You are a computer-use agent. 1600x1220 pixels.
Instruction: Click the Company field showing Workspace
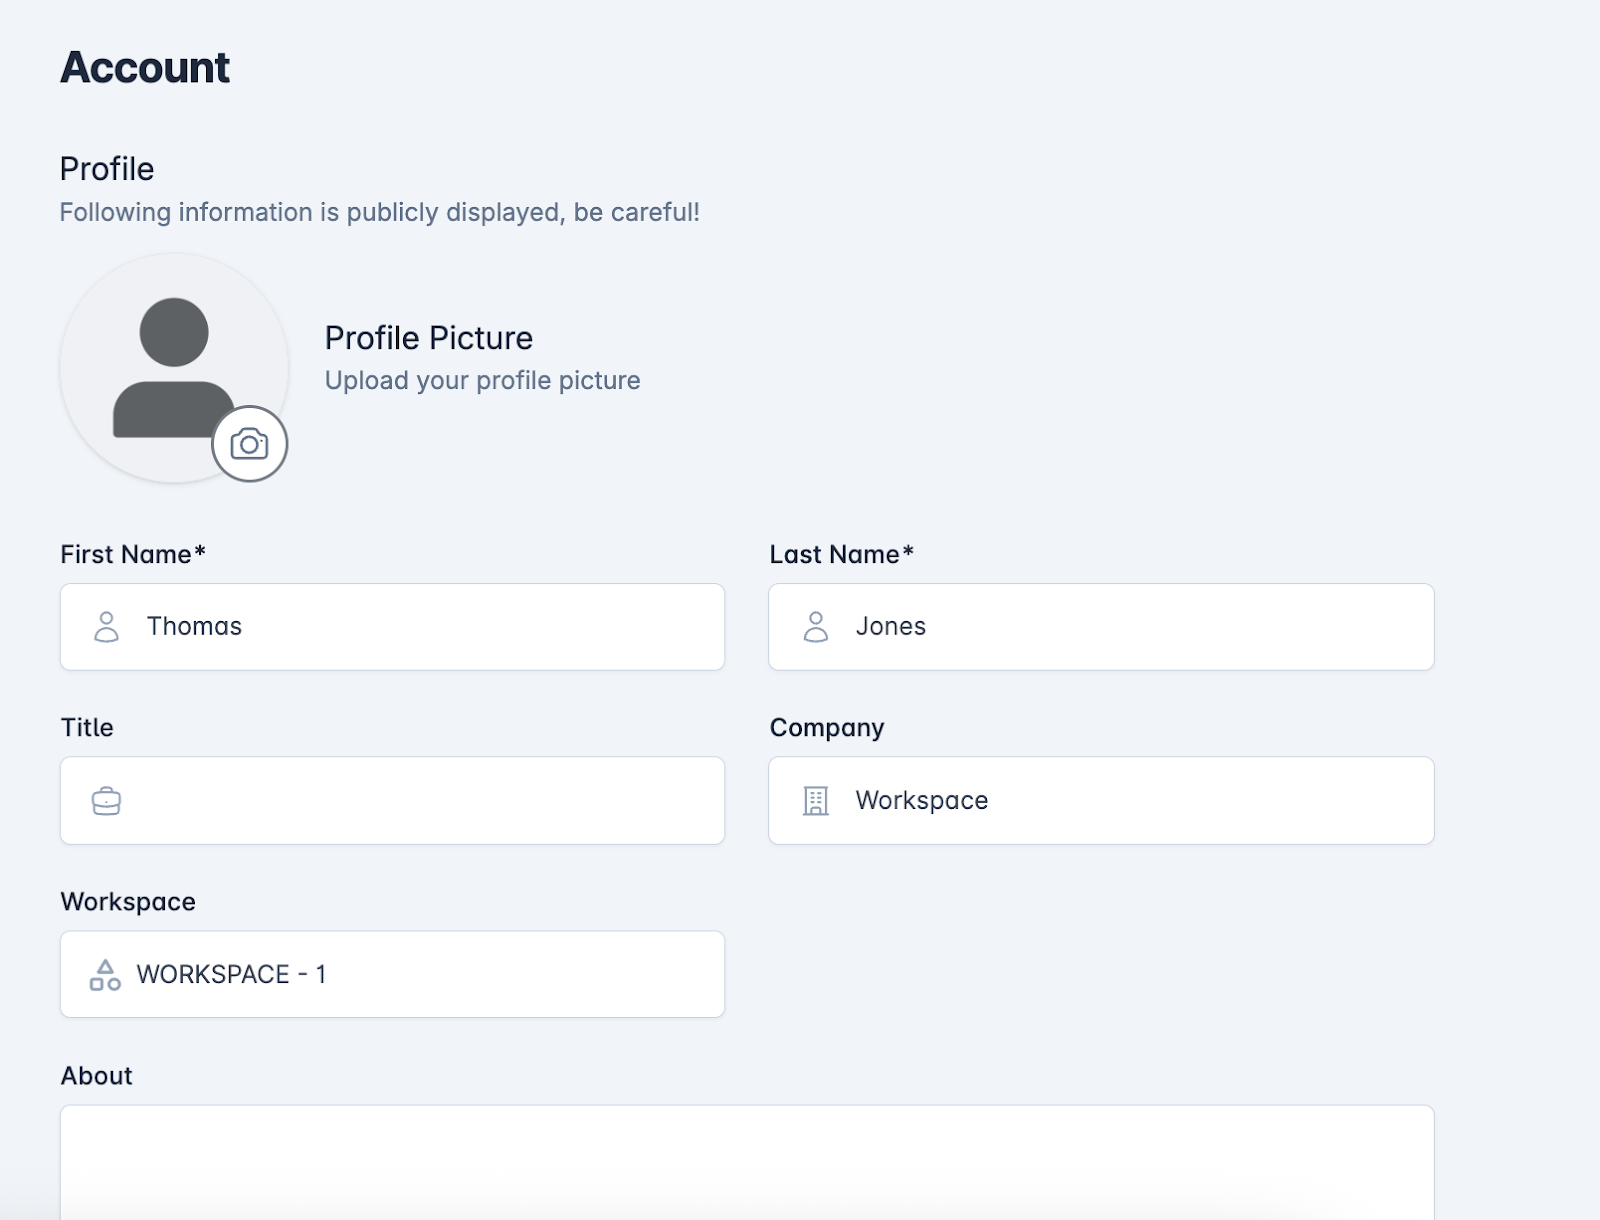click(1101, 801)
